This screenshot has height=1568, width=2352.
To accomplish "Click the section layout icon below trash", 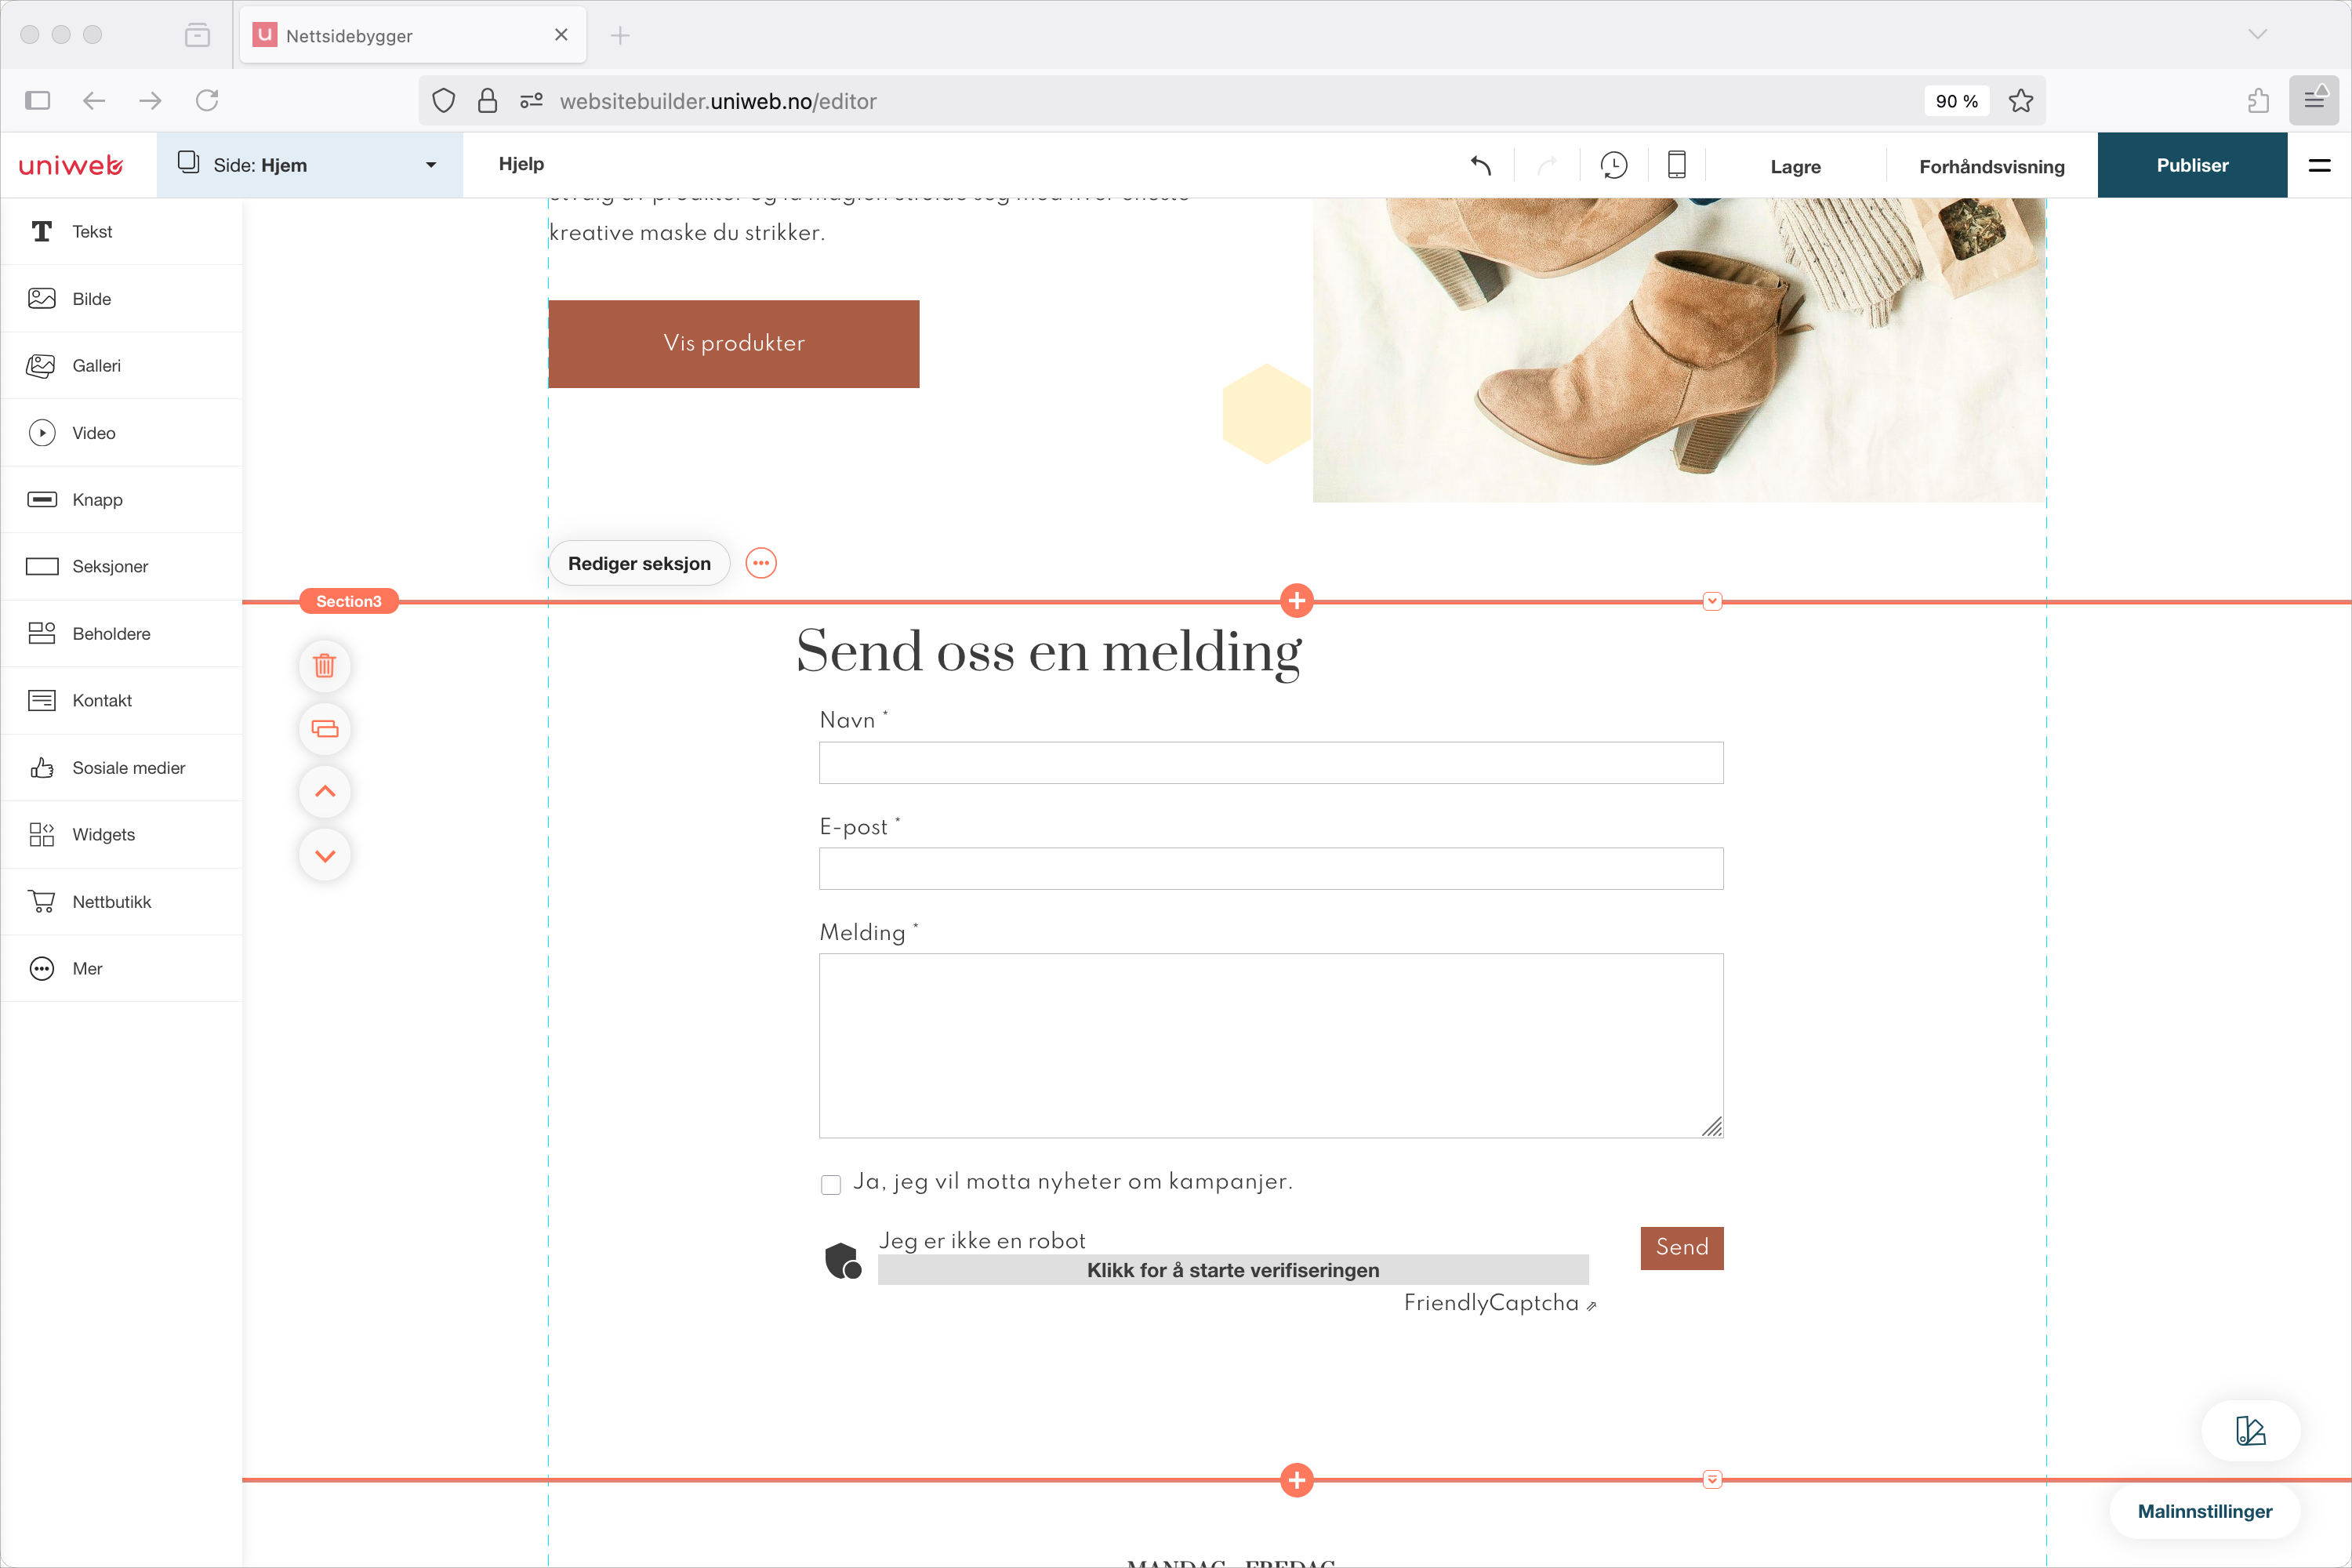I will point(325,728).
